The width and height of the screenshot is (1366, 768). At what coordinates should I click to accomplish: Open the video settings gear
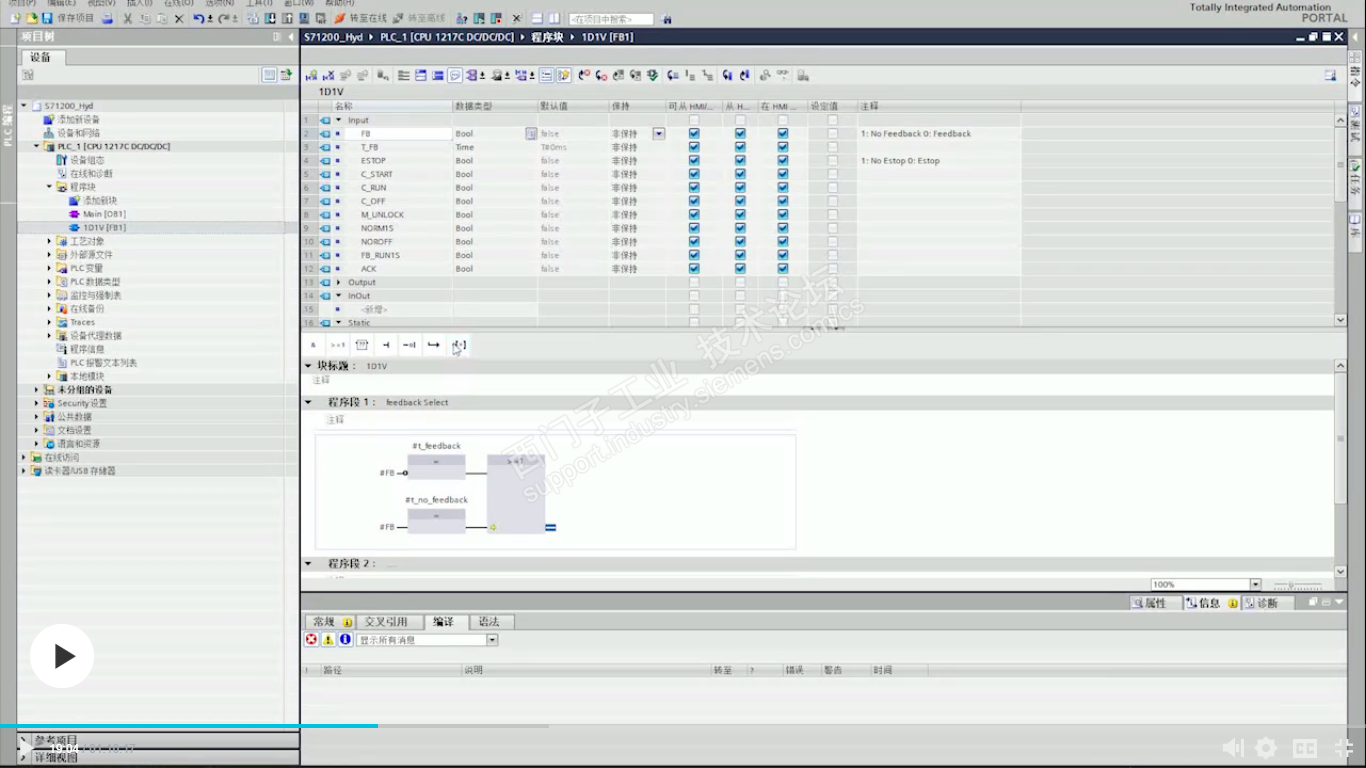pyautogui.click(x=1266, y=748)
